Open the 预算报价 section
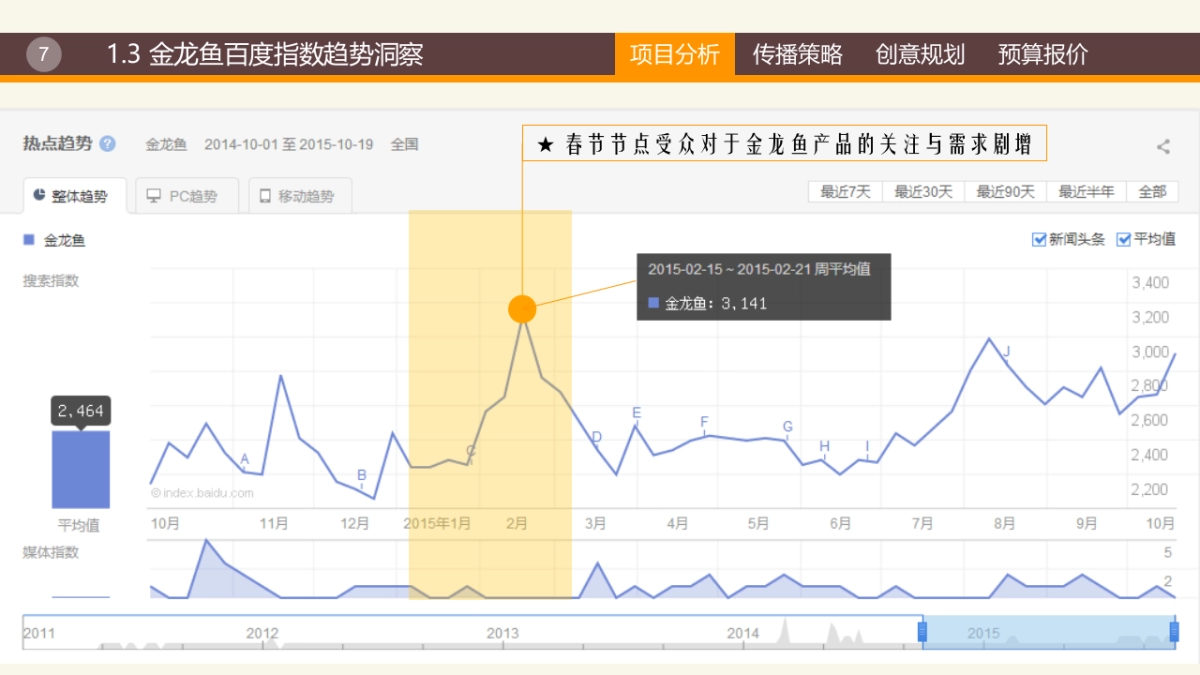The image size is (1200, 675). point(1042,55)
